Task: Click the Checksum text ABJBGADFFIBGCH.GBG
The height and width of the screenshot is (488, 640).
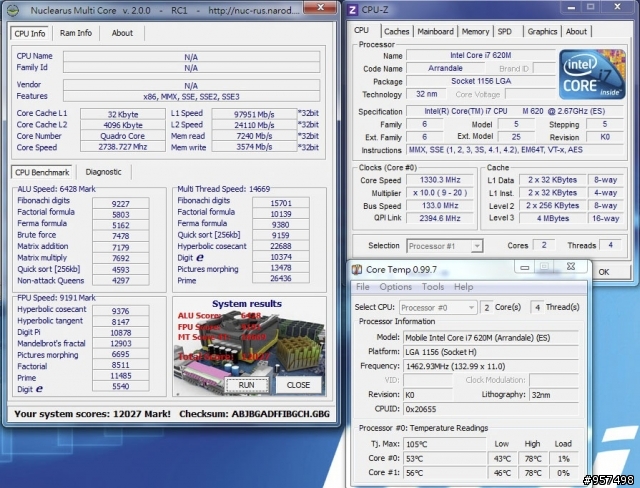Action: (x=280, y=414)
